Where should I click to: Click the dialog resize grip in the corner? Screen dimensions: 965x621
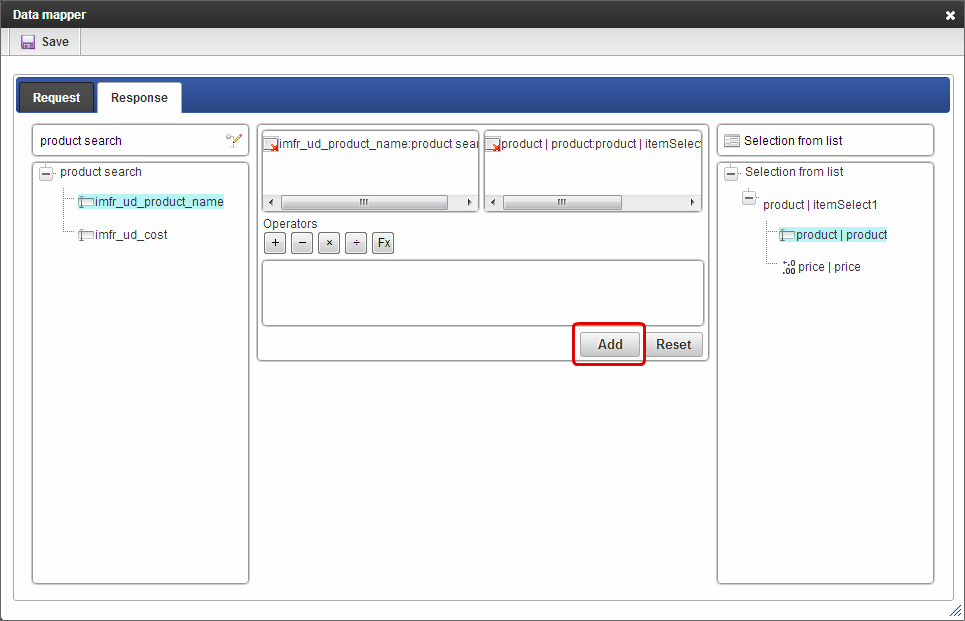point(956,611)
